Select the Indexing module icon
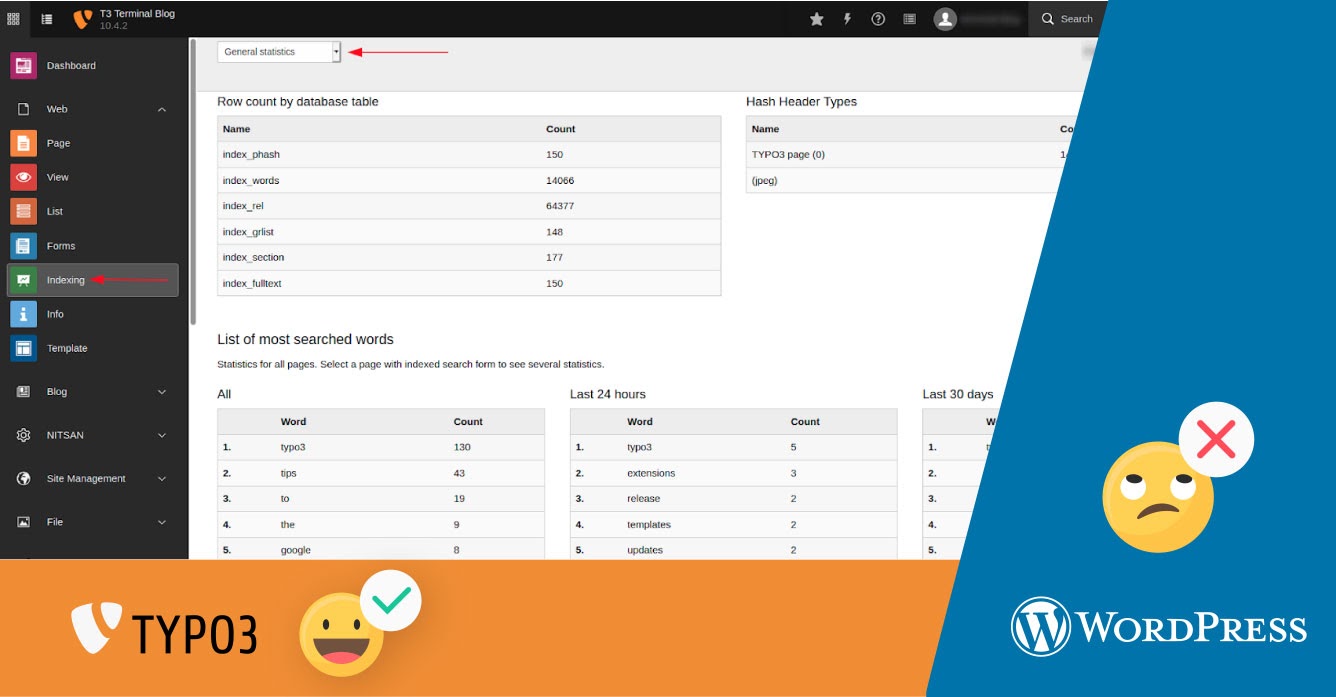The width and height of the screenshot is (1336, 697). (x=22, y=280)
